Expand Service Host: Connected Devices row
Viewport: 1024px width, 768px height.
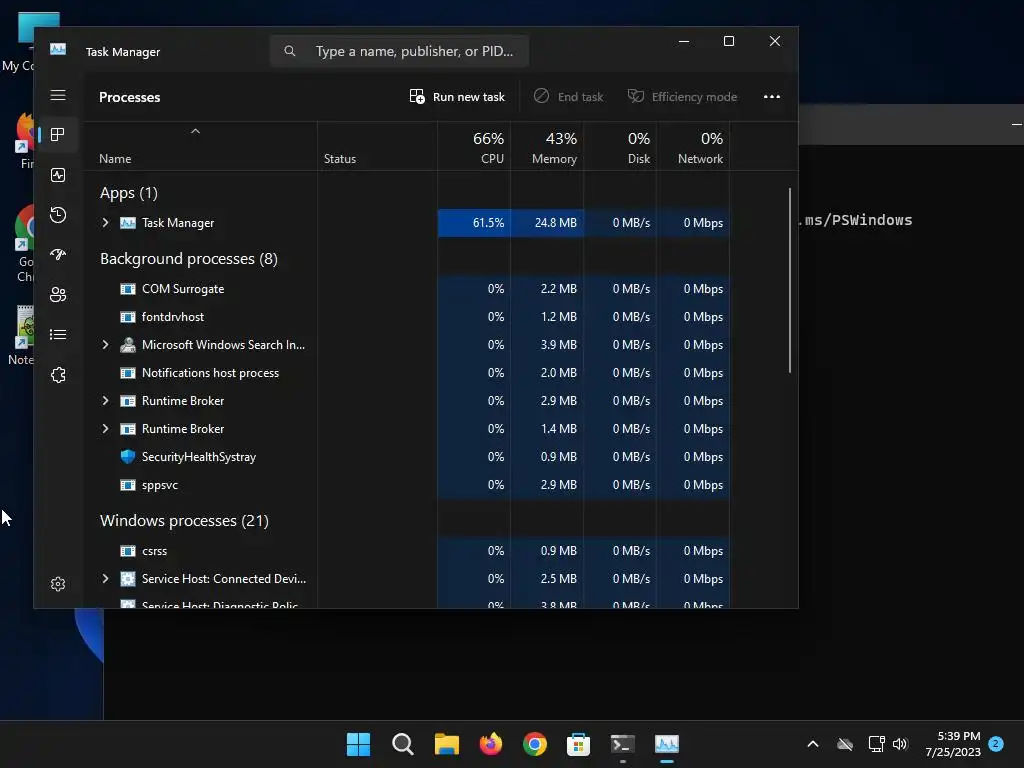pyautogui.click(x=105, y=579)
